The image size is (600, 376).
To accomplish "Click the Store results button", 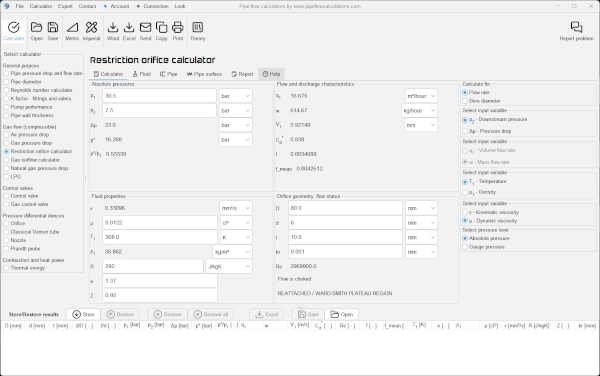I will pos(83,314).
